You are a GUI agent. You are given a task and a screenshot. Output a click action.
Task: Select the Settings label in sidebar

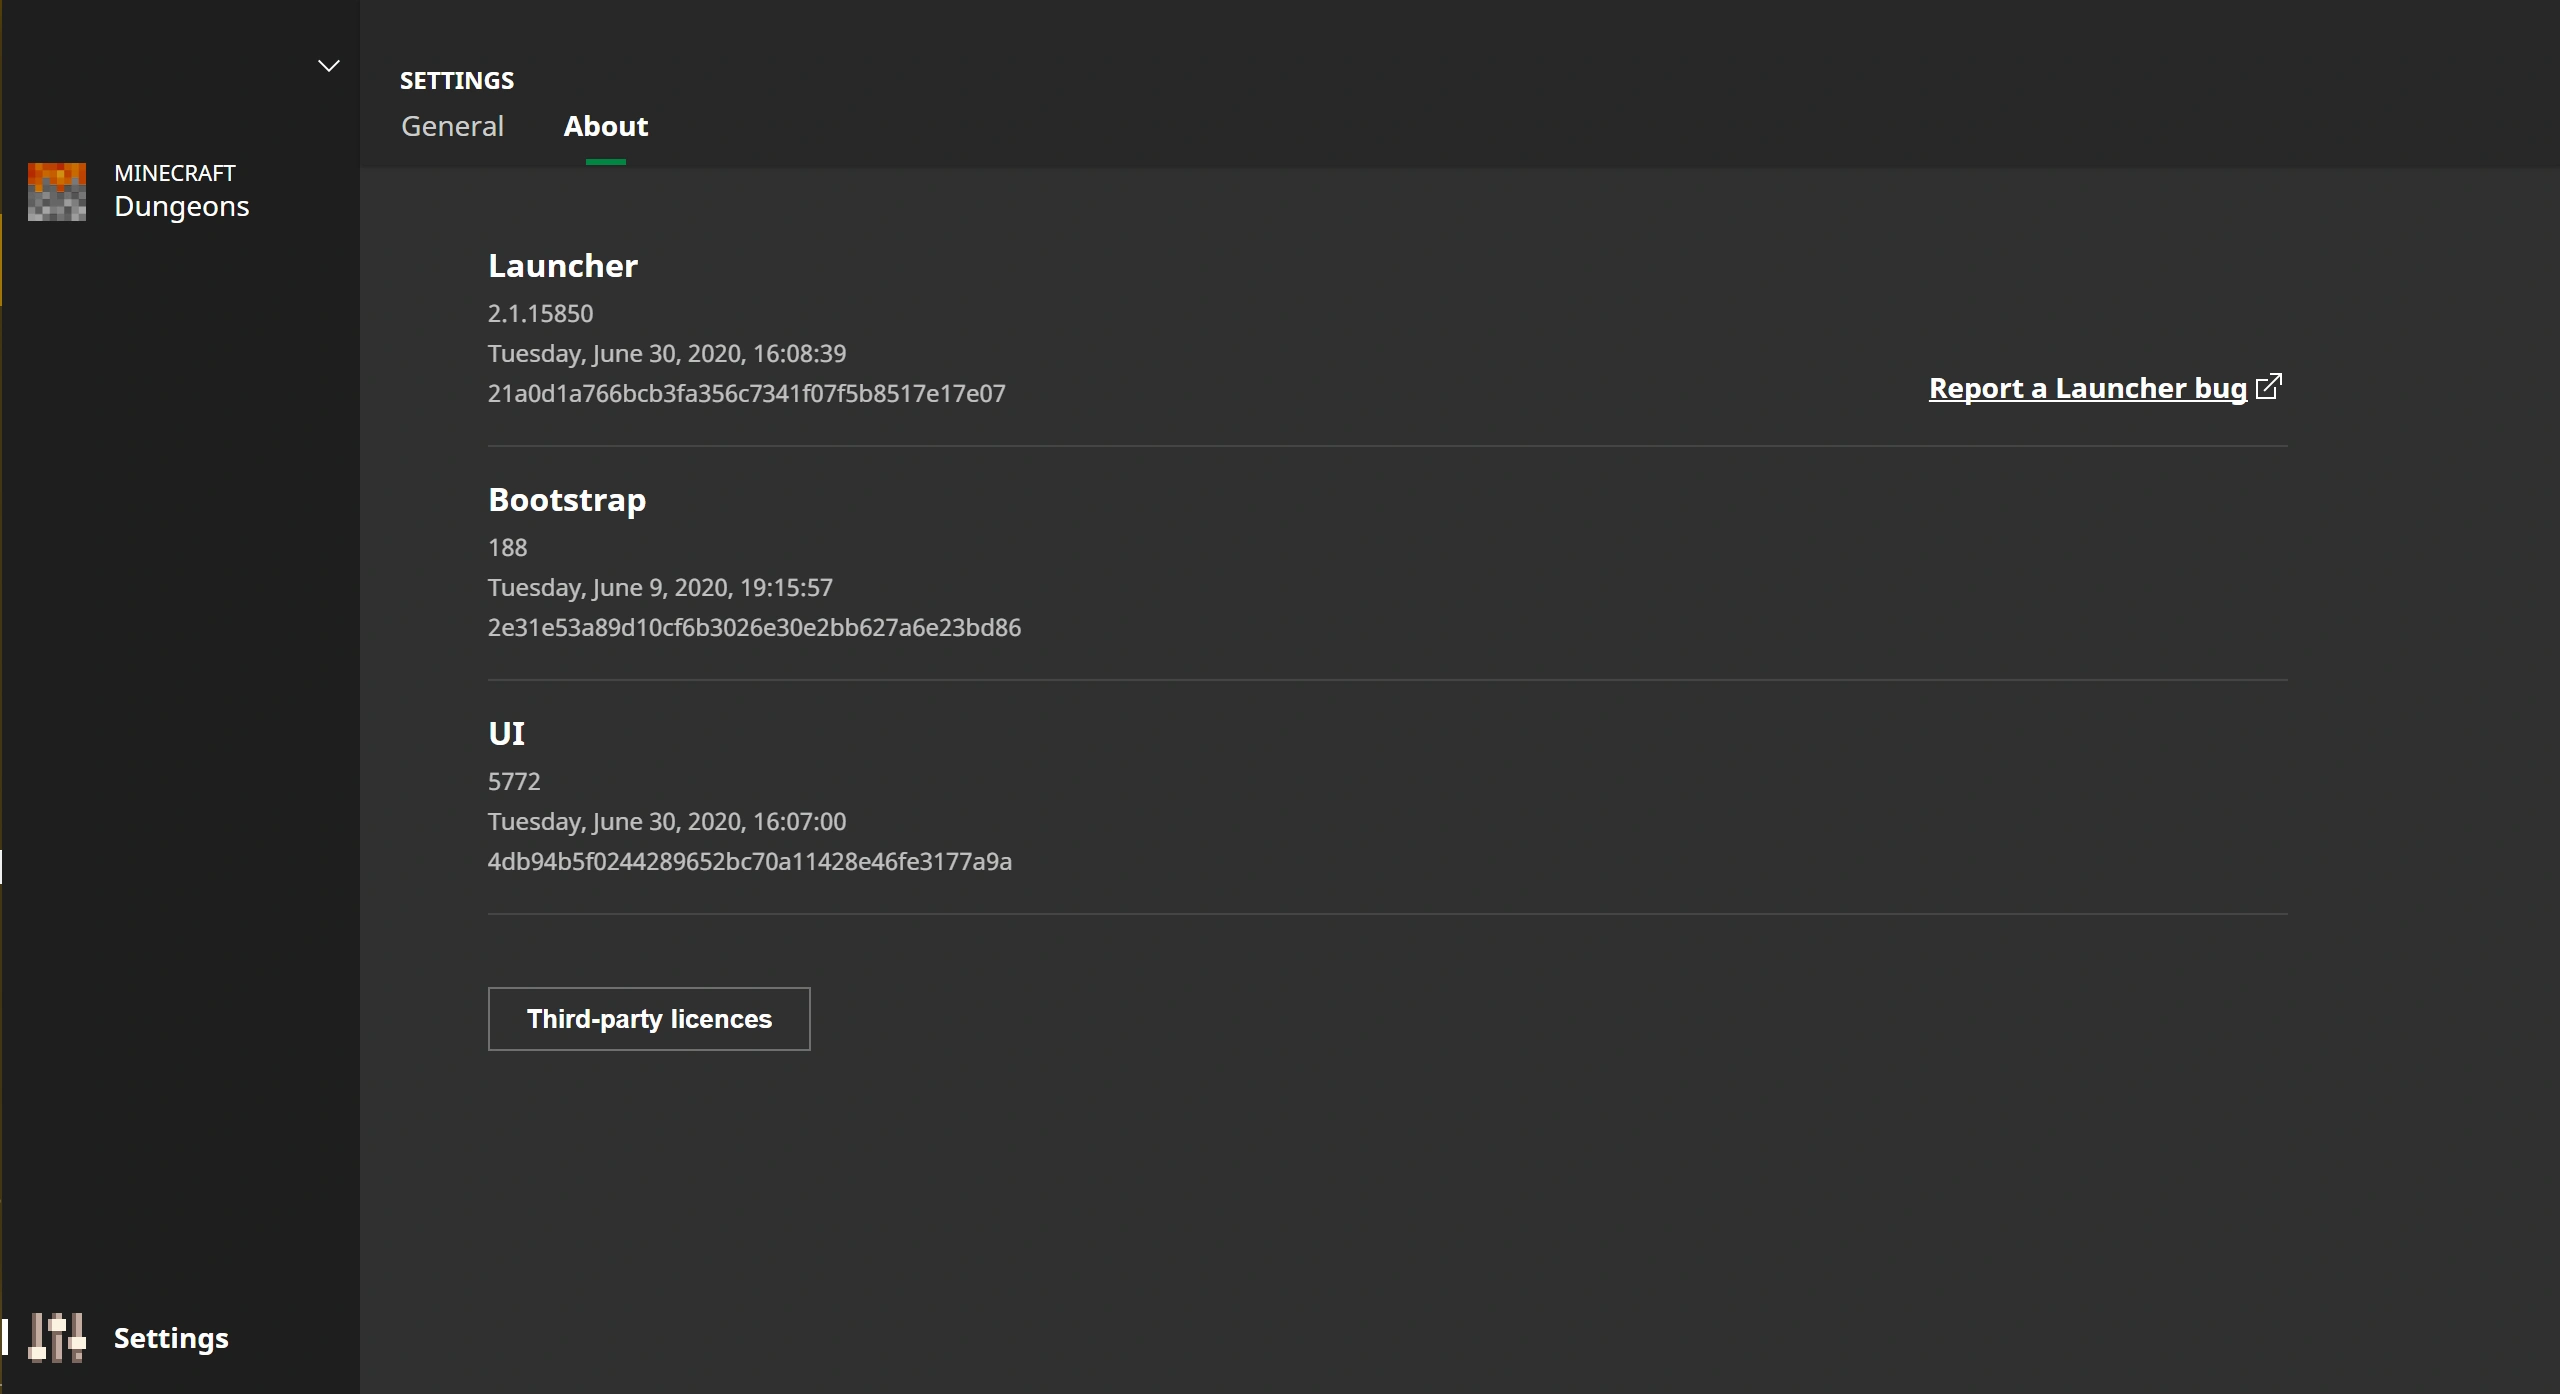tap(171, 1338)
